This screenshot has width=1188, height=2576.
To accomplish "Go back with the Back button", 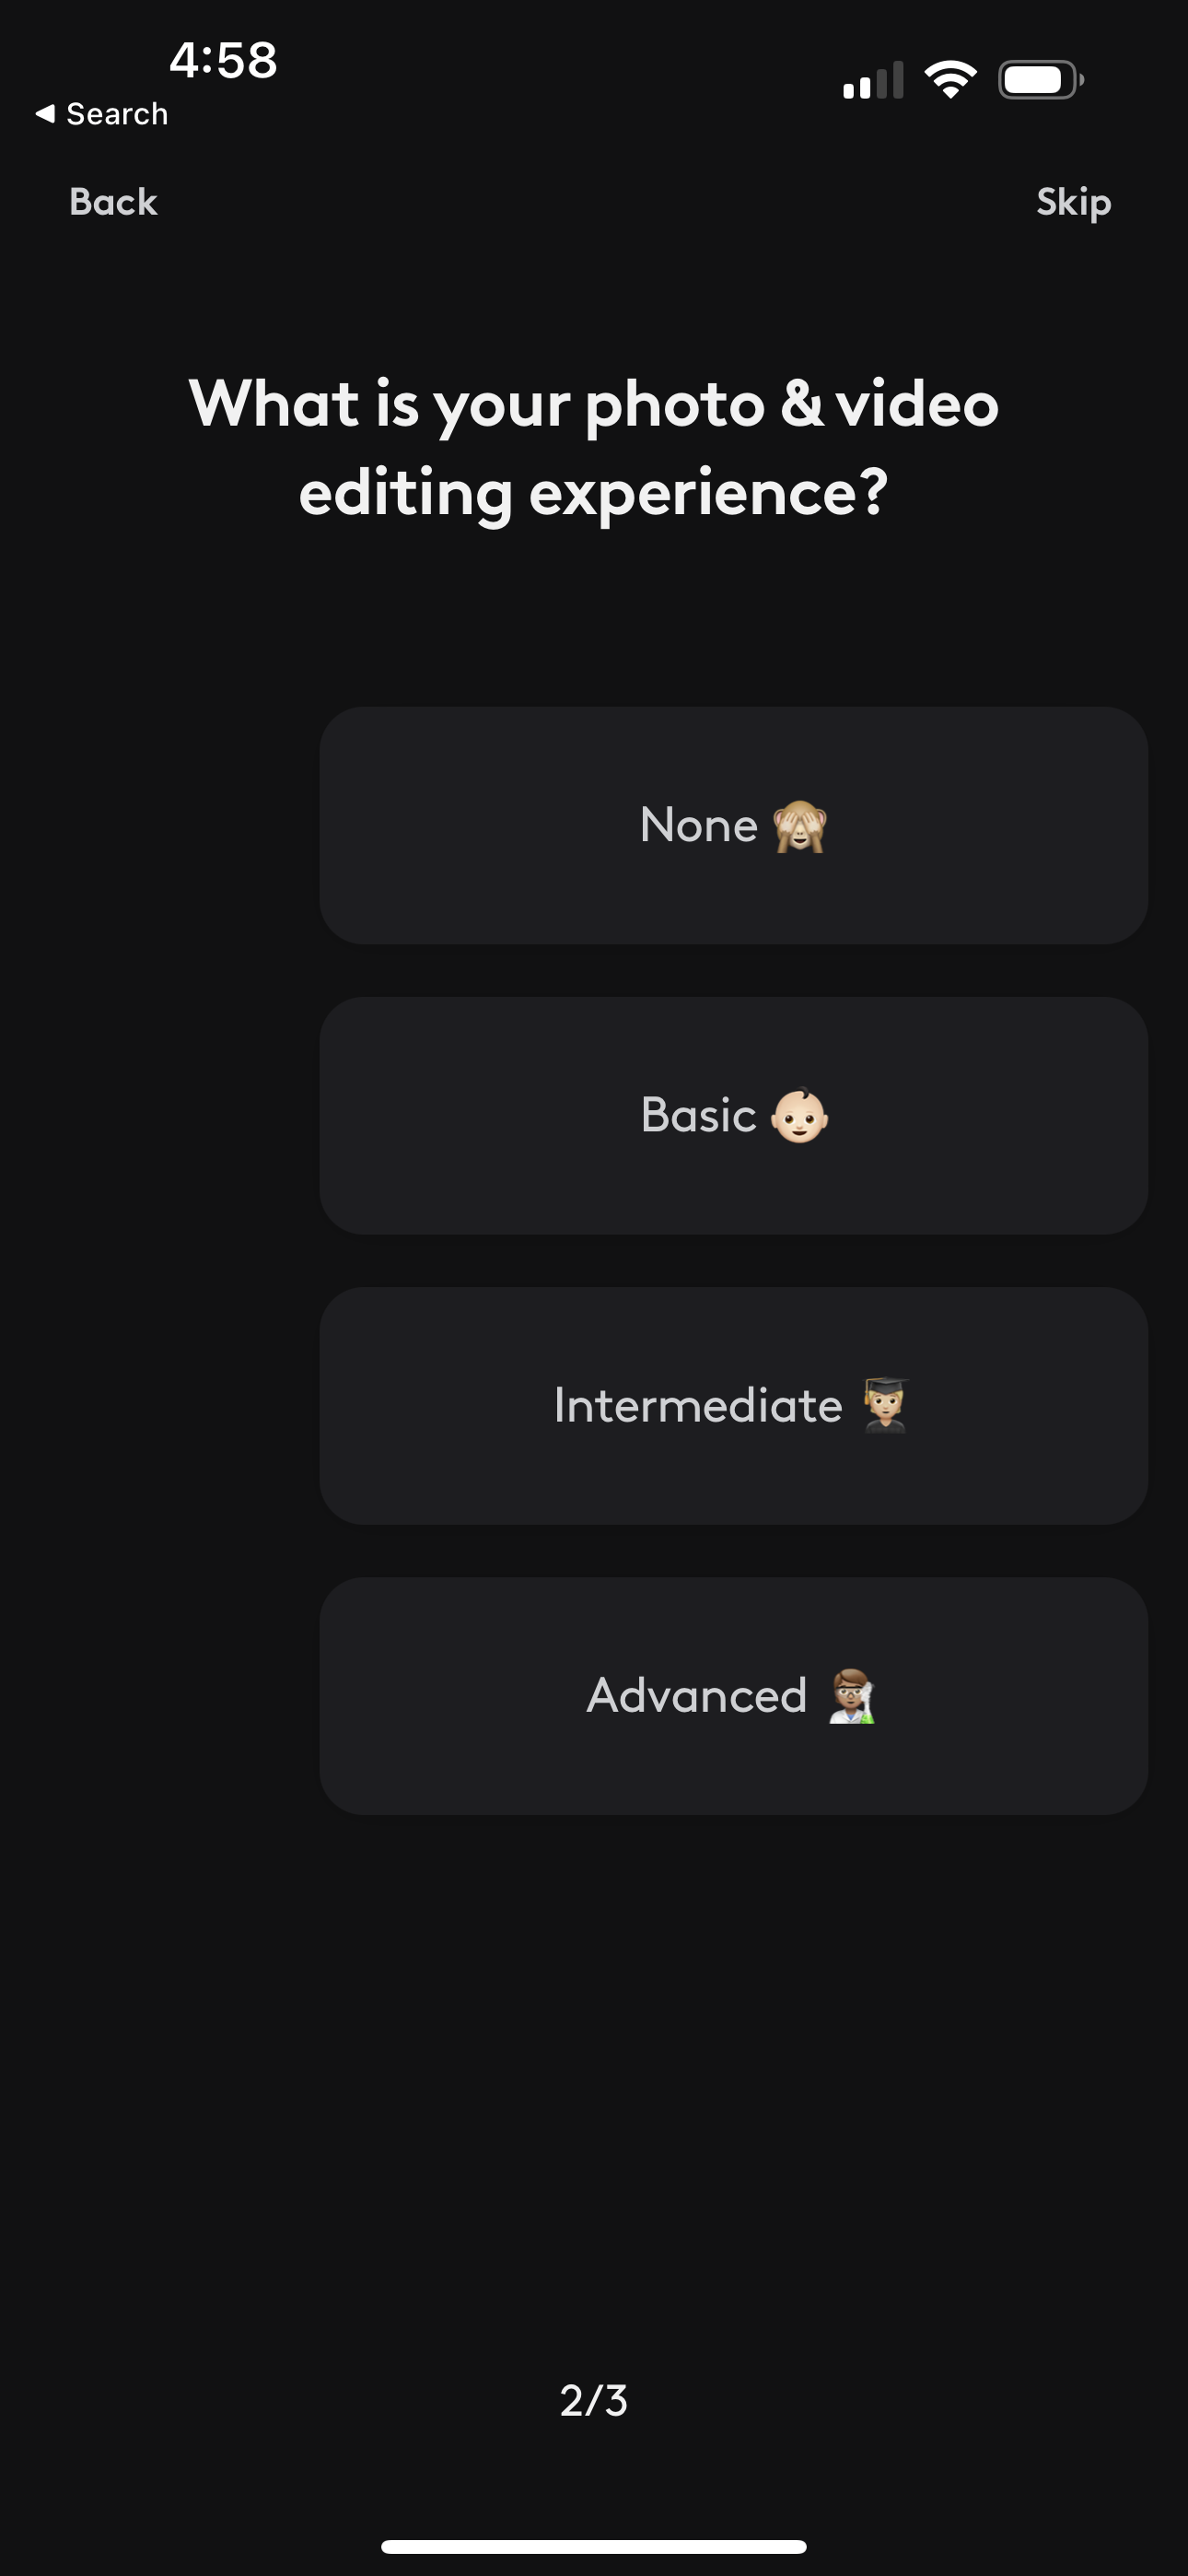I will pyautogui.click(x=113, y=202).
